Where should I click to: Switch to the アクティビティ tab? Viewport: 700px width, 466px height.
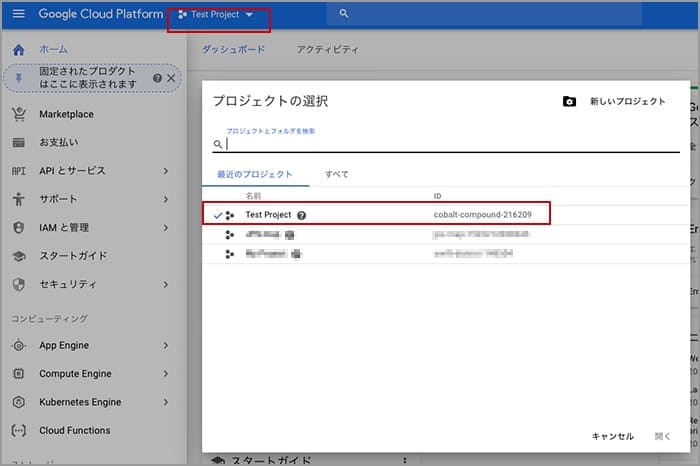click(327, 49)
